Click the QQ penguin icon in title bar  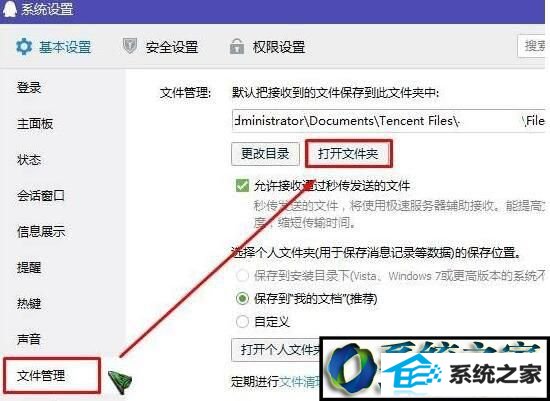[x=9, y=8]
